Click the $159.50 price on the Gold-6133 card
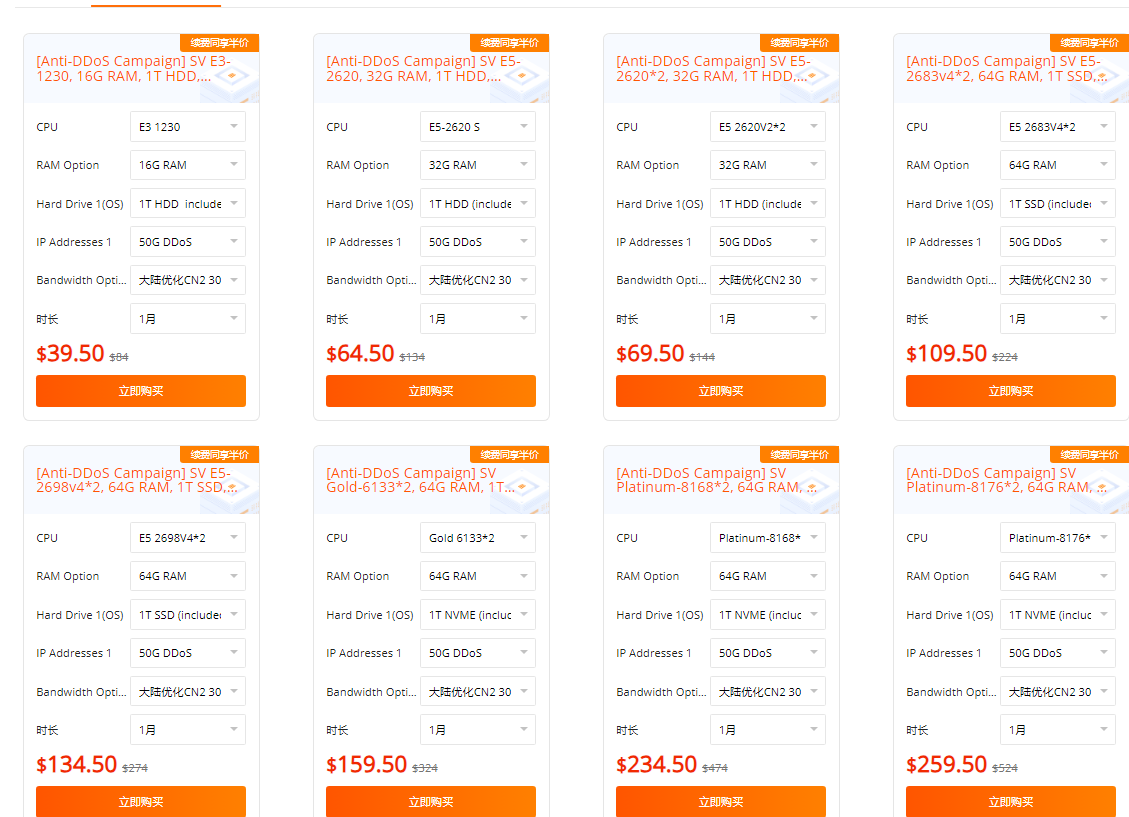The width and height of the screenshot is (1129, 817). 360,765
